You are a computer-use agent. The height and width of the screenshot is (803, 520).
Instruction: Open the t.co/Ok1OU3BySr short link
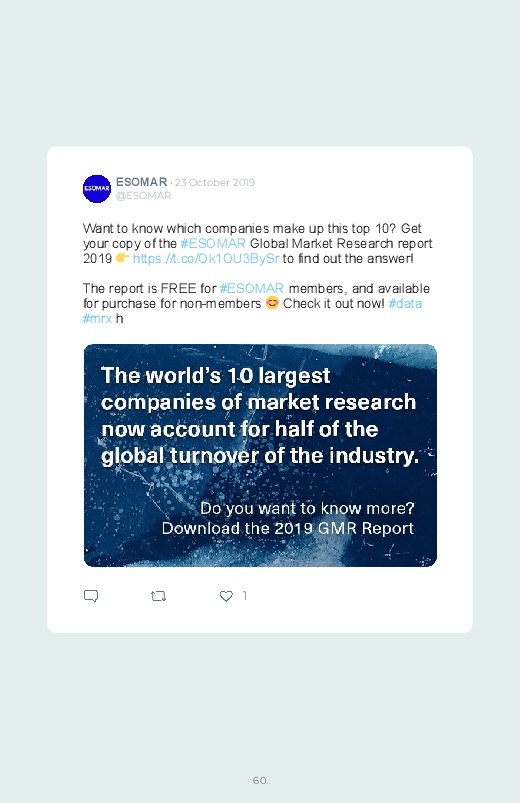click(206, 258)
